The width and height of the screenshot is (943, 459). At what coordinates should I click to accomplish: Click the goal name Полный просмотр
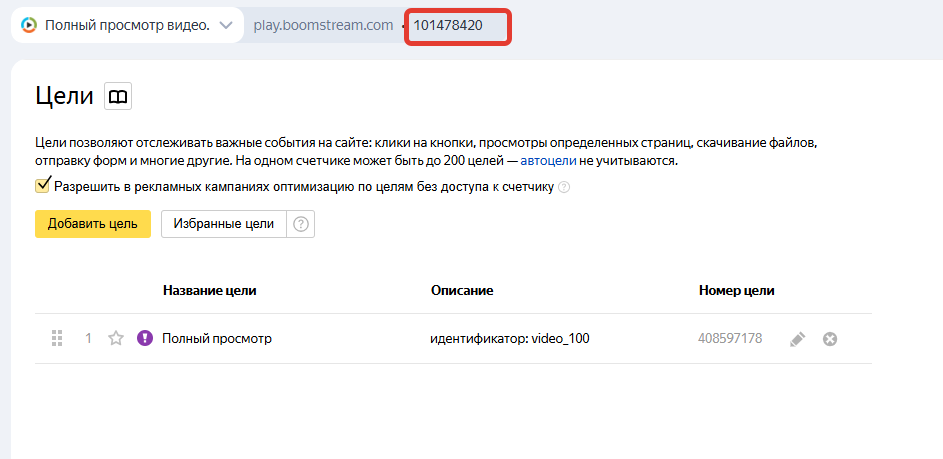click(217, 339)
